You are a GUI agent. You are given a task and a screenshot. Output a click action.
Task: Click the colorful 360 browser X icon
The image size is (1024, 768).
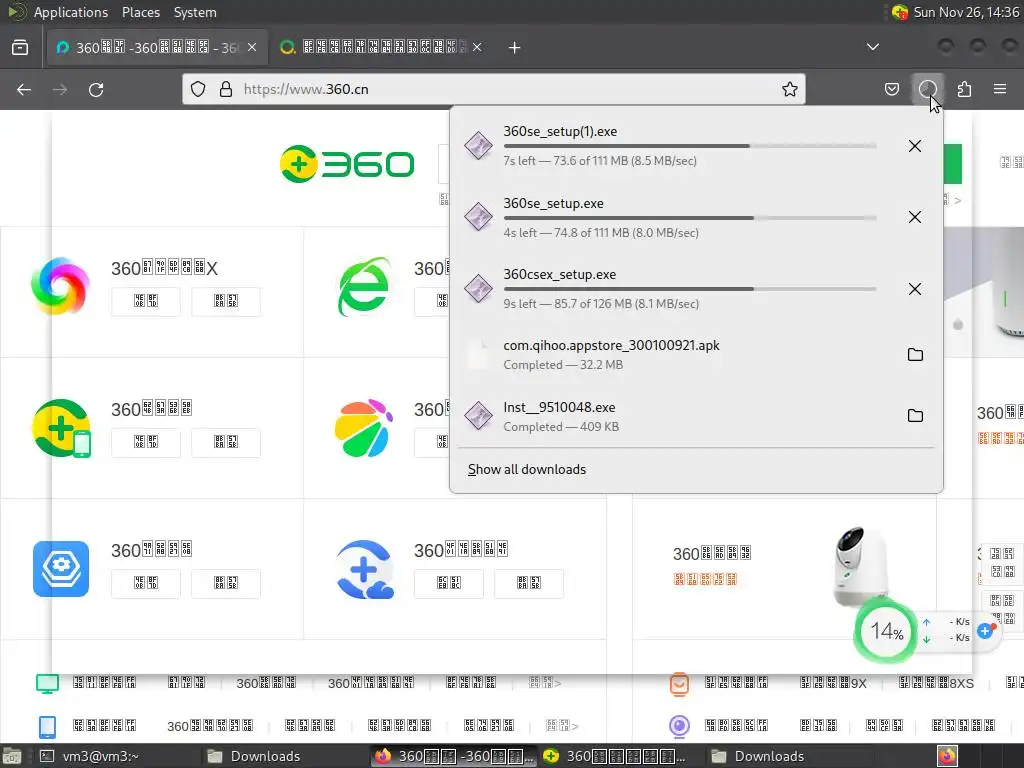point(60,286)
